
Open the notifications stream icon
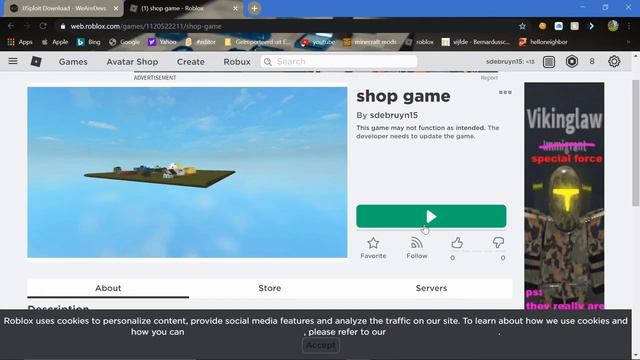[549, 62]
